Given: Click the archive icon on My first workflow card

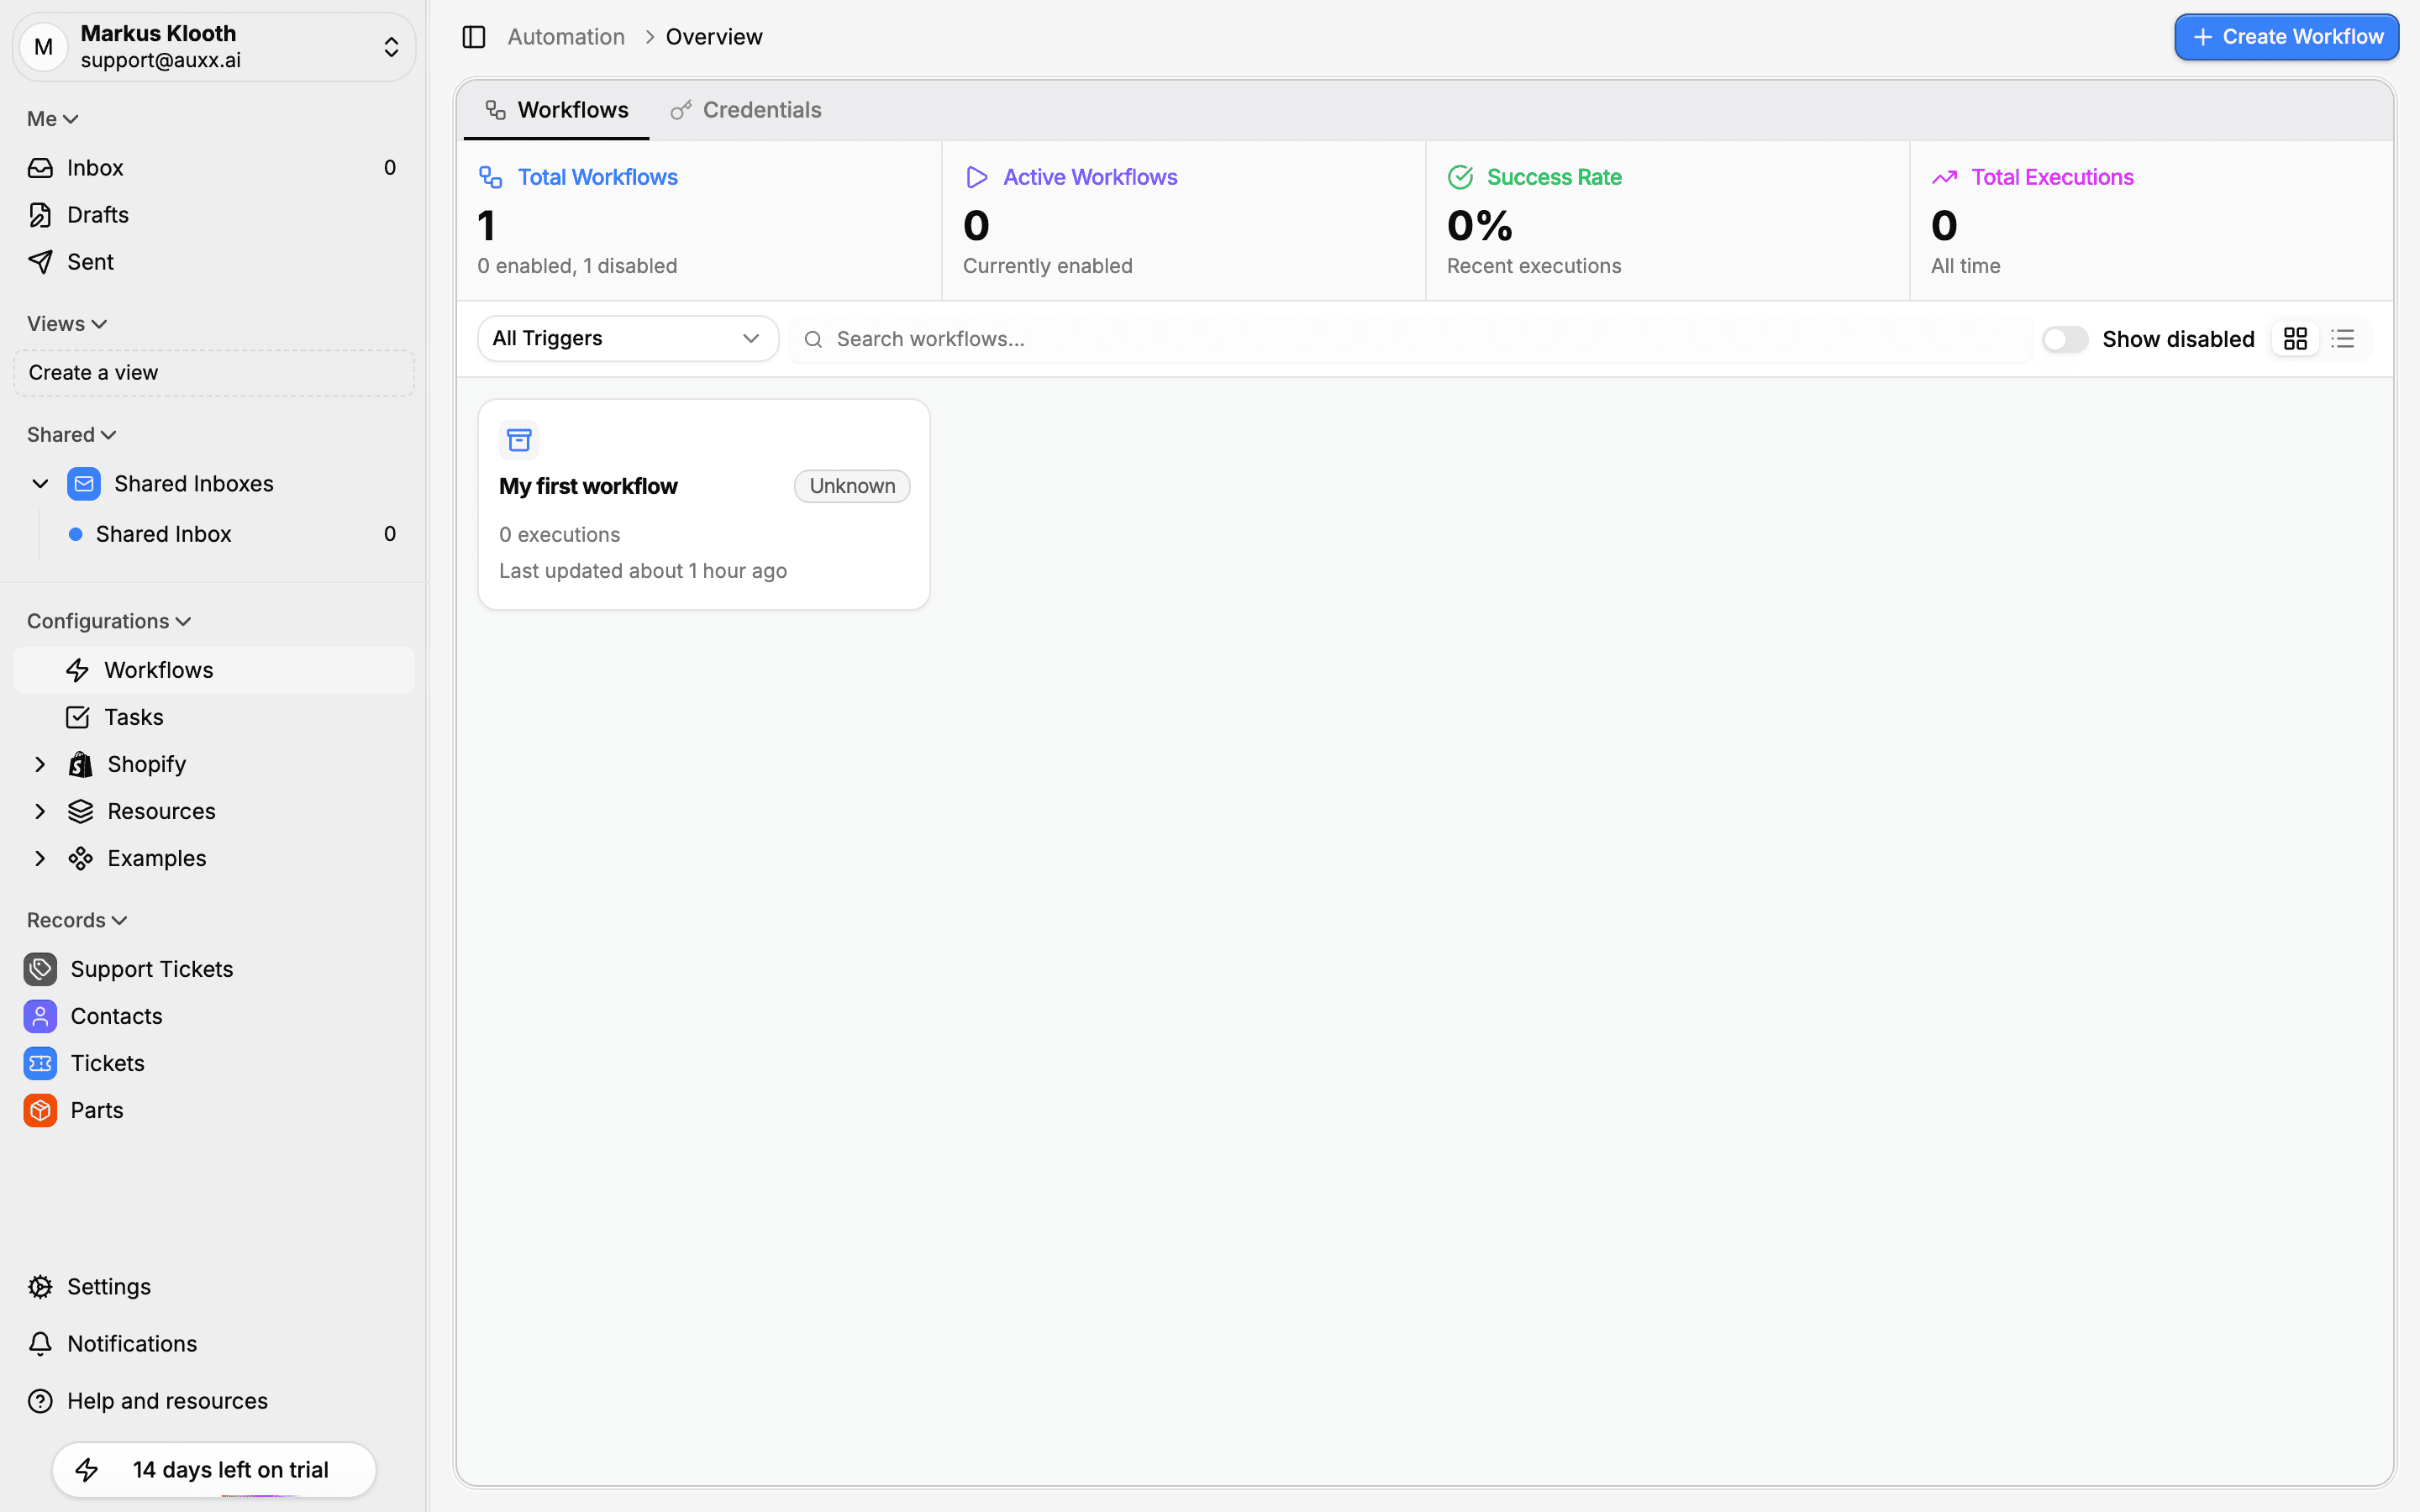Looking at the screenshot, I should [519, 440].
